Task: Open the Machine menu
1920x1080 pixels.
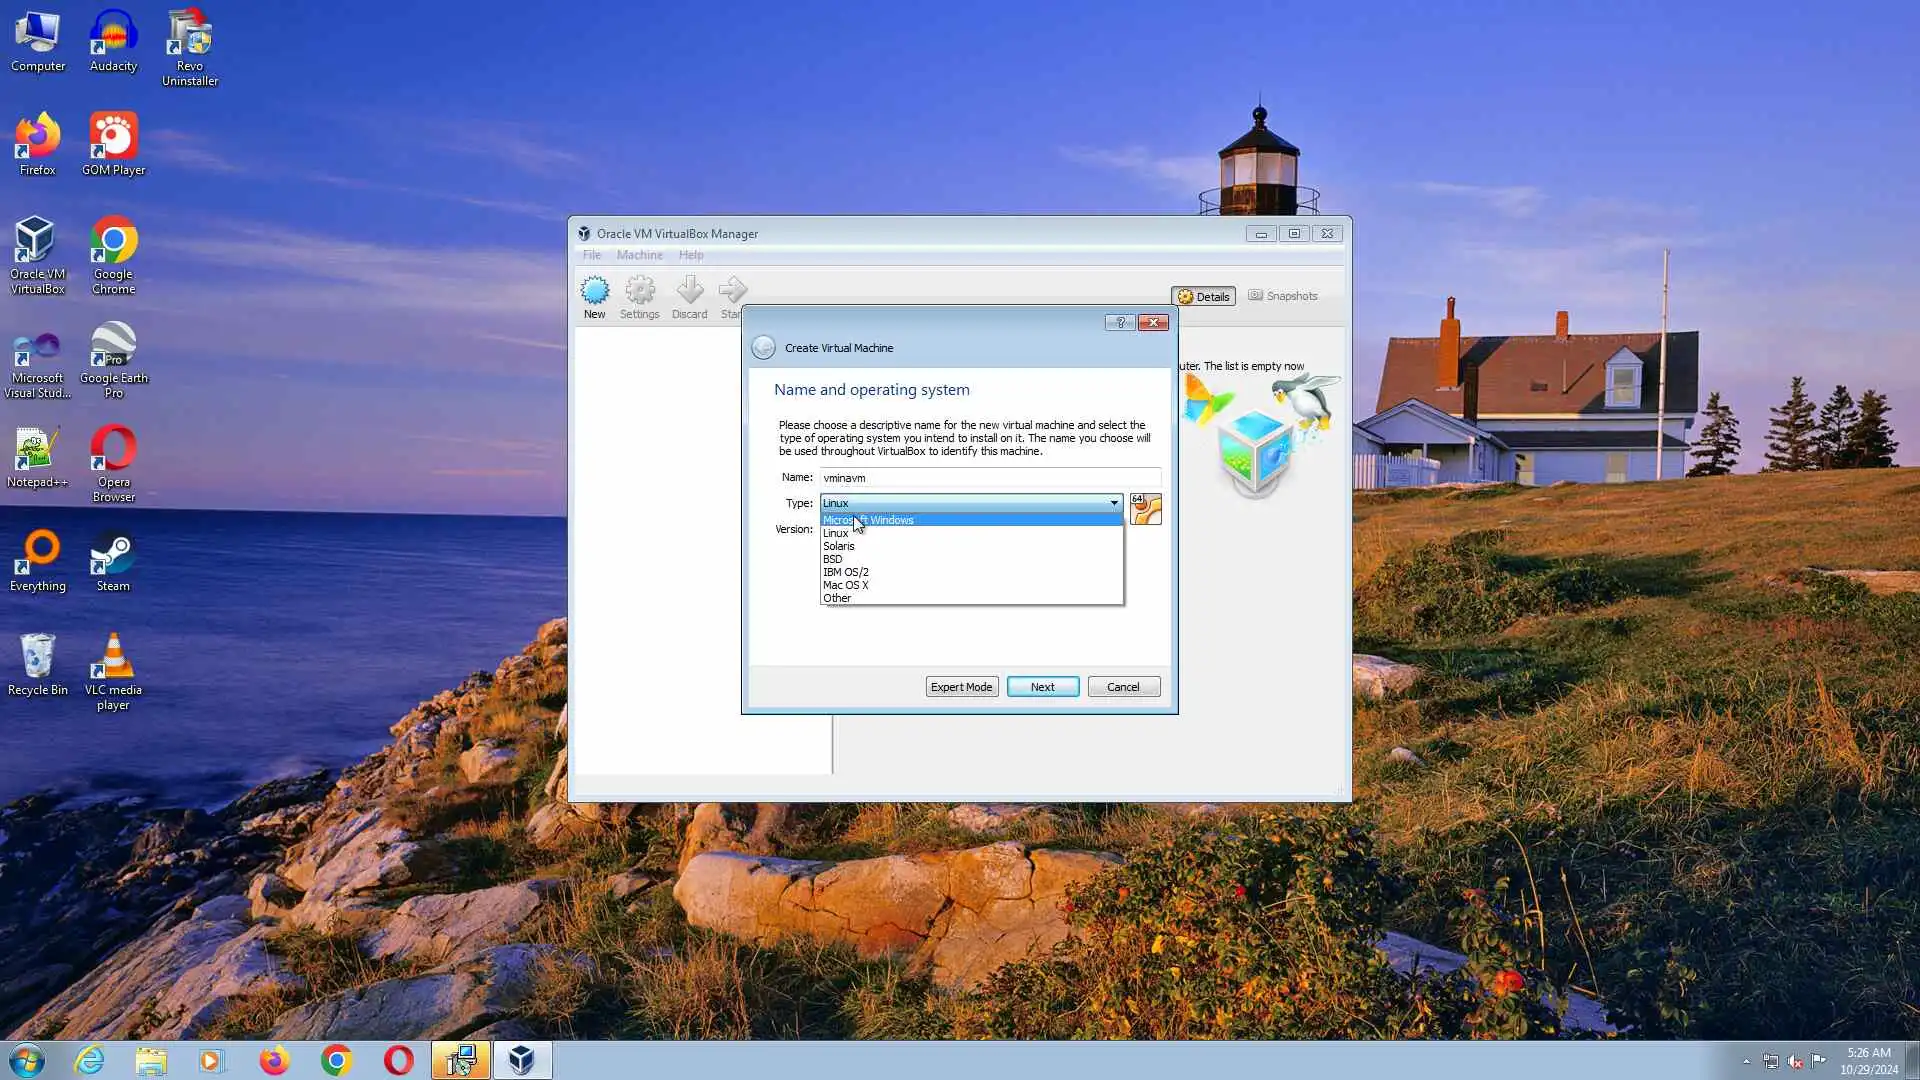Action: pyautogui.click(x=639, y=255)
